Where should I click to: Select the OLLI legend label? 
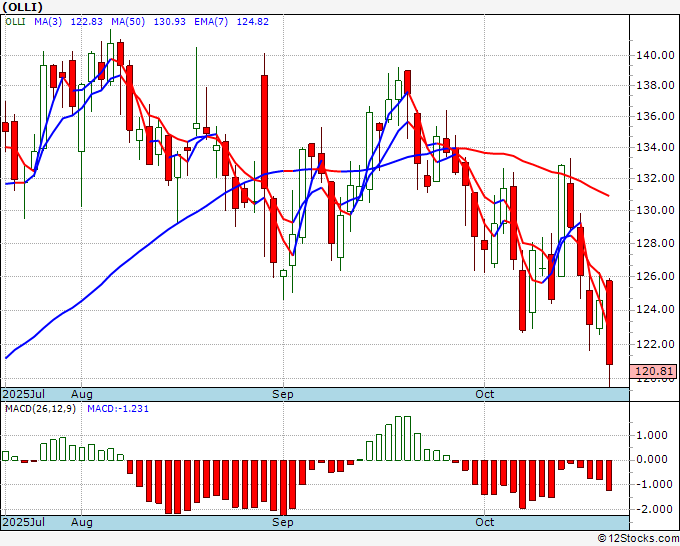coord(15,22)
